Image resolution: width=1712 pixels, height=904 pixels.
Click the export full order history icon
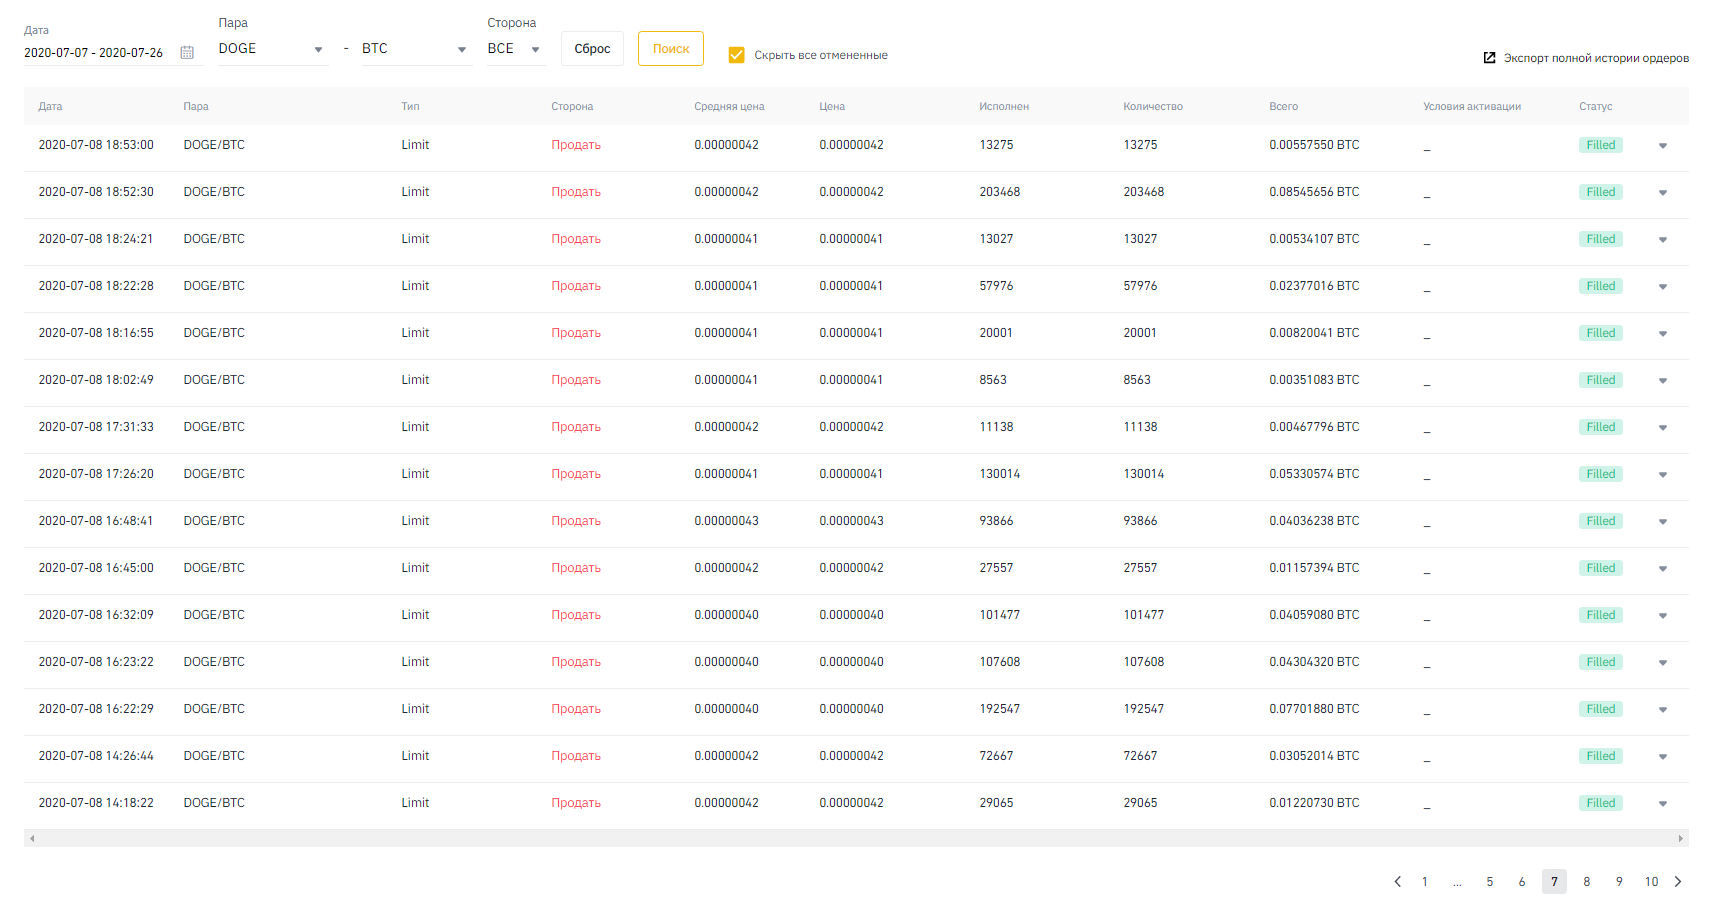[1489, 58]
